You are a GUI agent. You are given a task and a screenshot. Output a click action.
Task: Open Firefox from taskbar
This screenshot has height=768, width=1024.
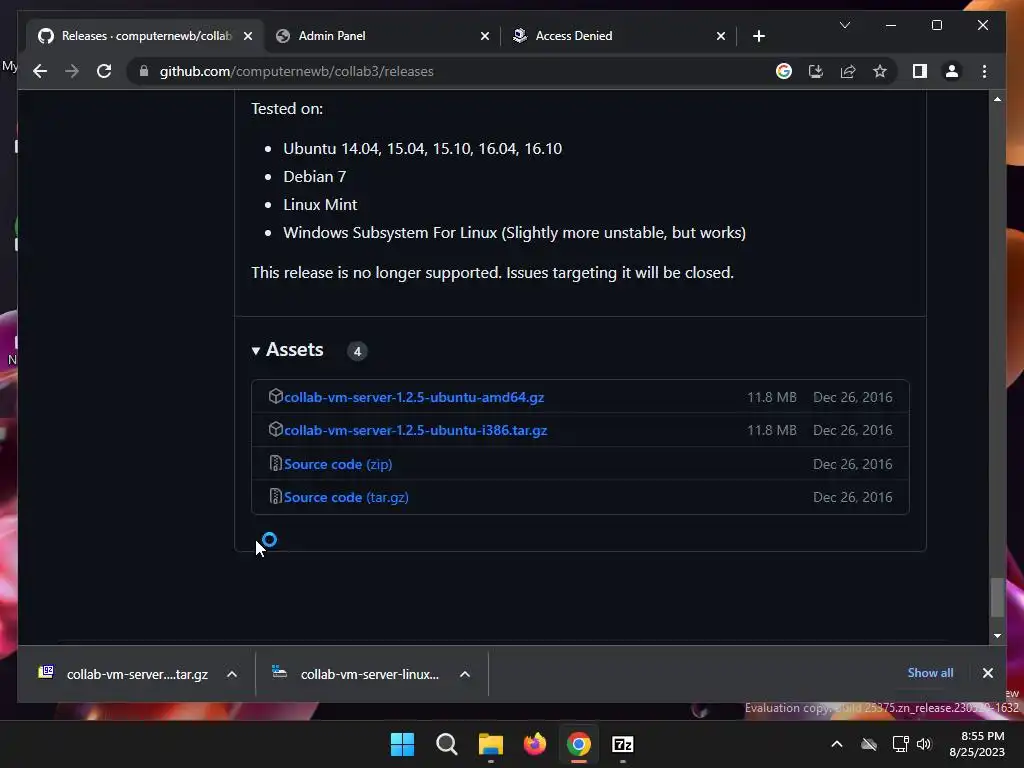(x=535, y=744)
